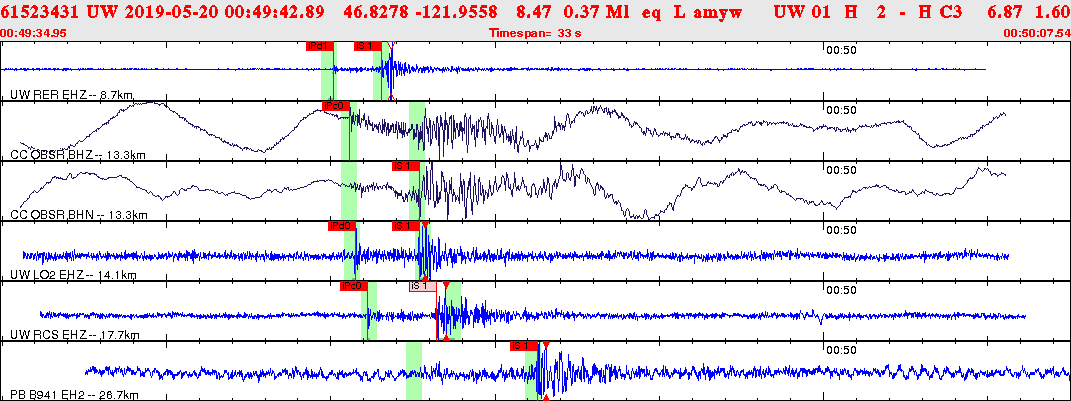Click red triangle atop UW LO2 S pick
Image resolution: width=1071 pixels, height=401 pixels.
point(425,224)
